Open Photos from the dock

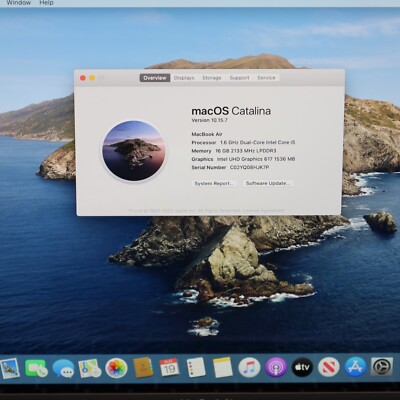(x=116, y=368)
